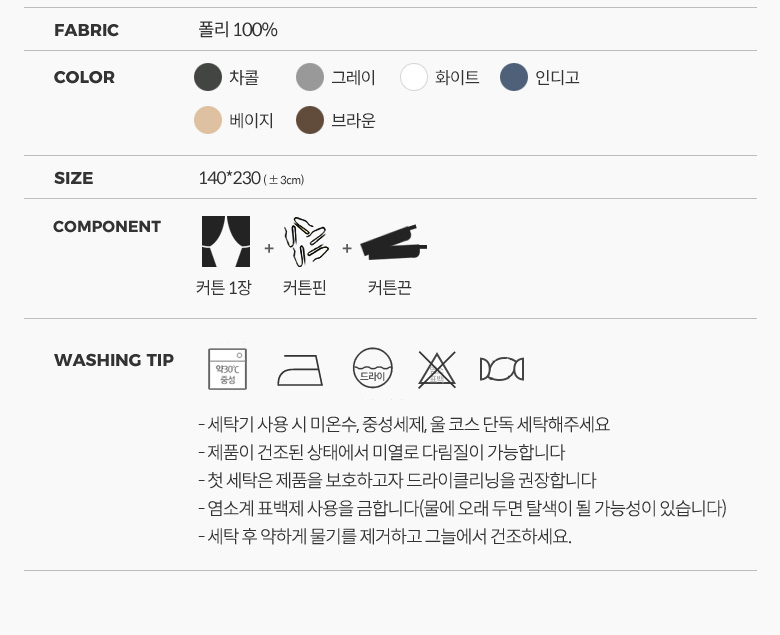This screenshot has height=635, width=780.
Task: Select the white (화이트) color swatch
Action: 414,77
